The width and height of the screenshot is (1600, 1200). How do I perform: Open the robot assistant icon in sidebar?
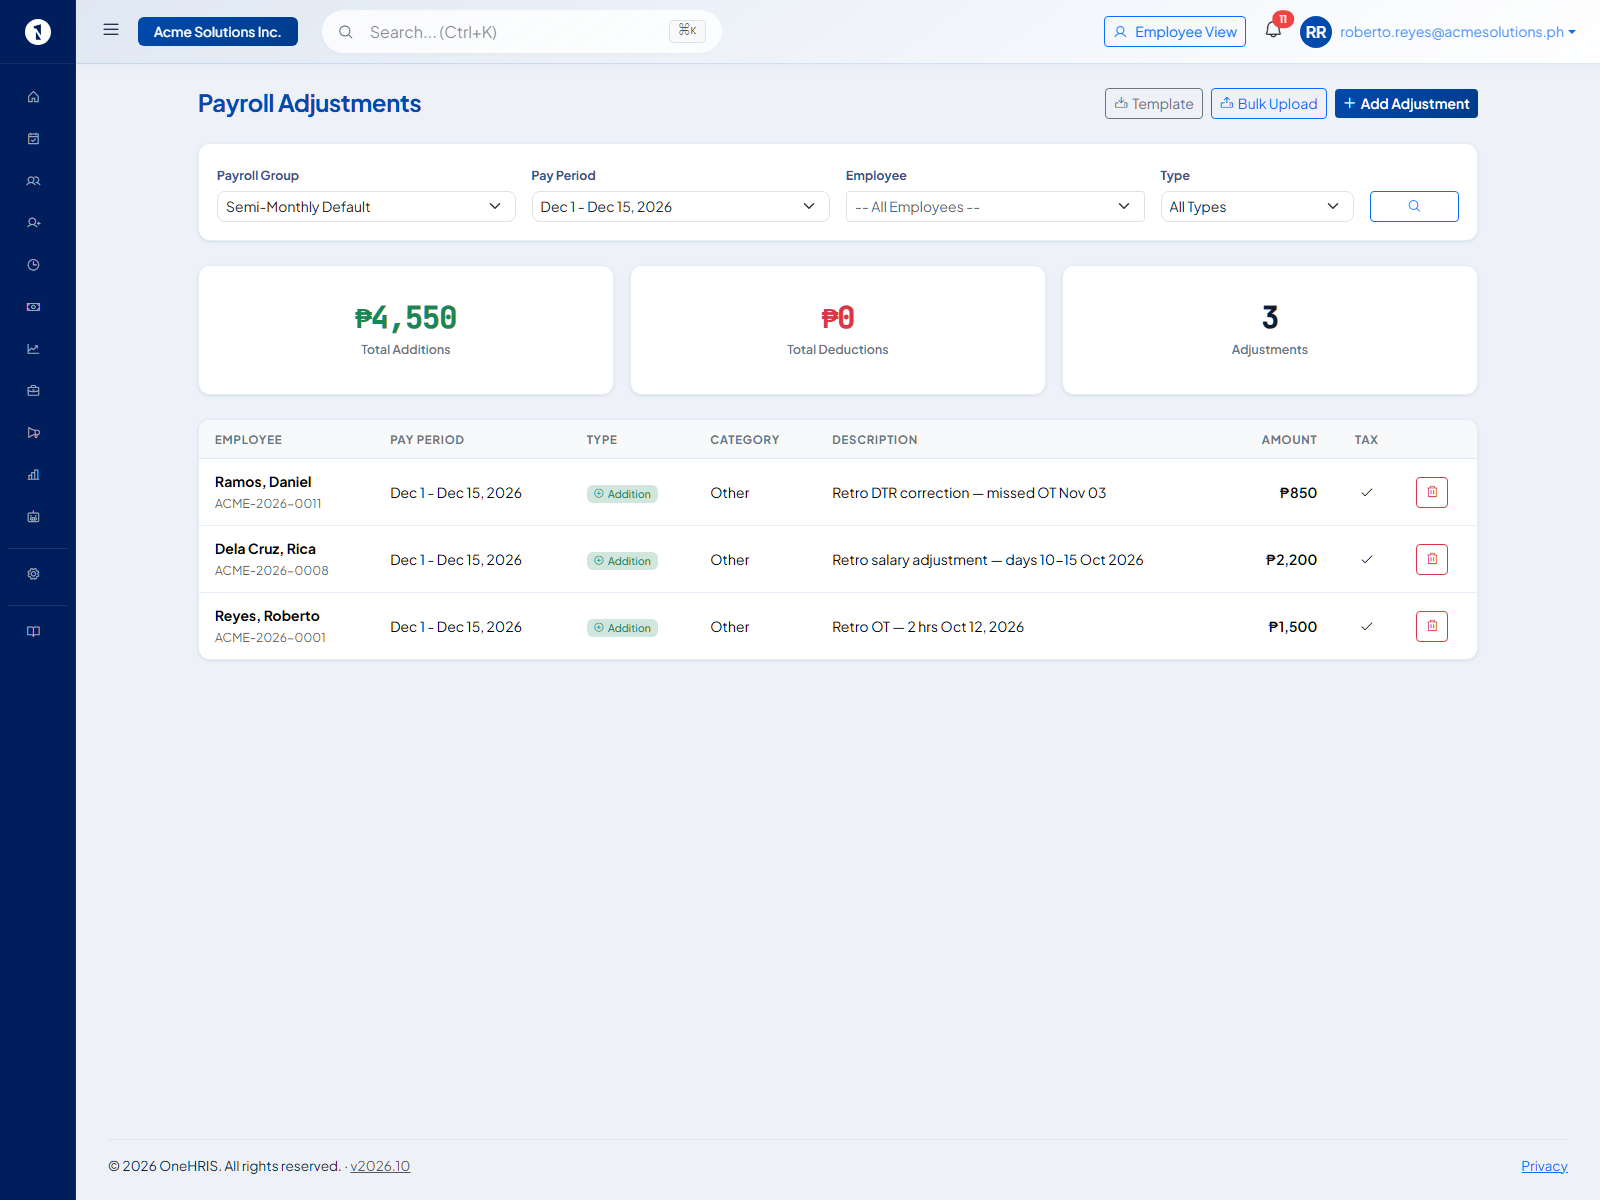pos(33,517)
